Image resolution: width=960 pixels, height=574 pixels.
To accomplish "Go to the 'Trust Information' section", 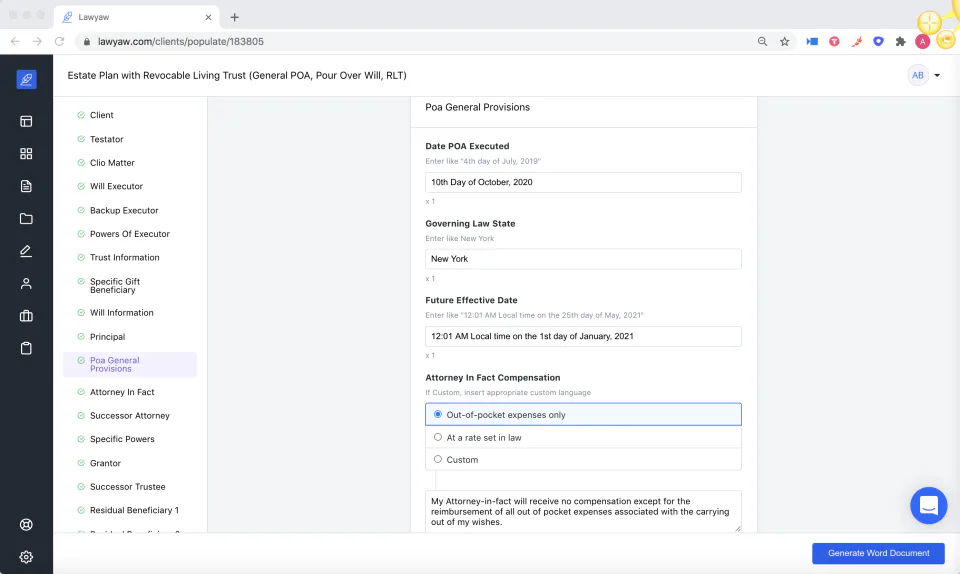I will (124, 258).
